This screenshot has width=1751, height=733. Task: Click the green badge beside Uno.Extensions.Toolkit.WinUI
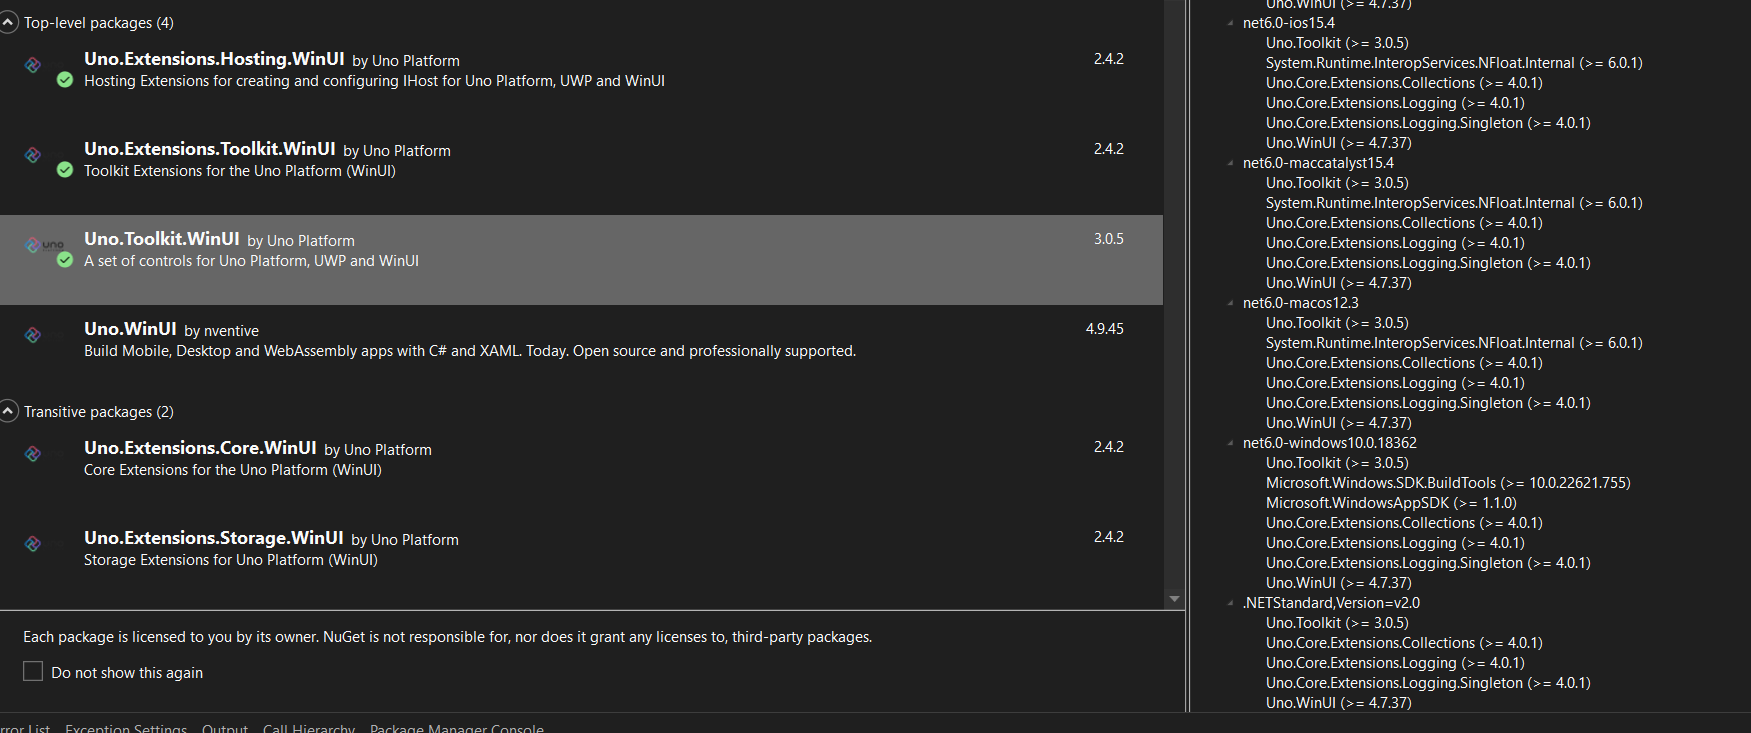(x=64, y=170)
